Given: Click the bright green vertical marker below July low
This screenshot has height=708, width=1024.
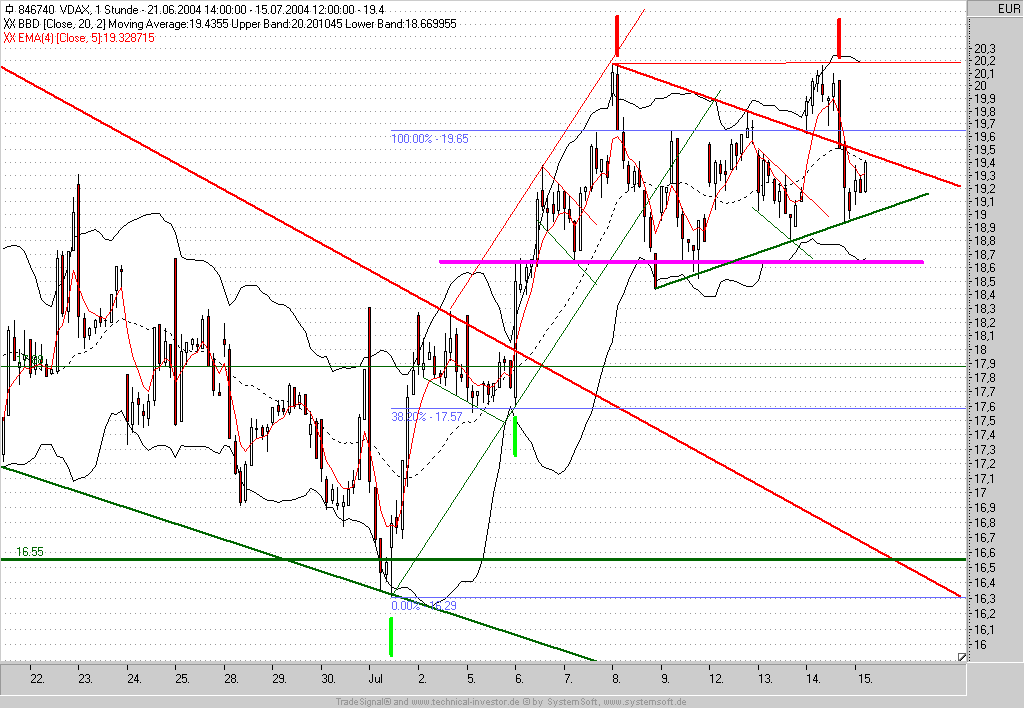Looking at the screenshot, I should (x=391, y=636).
